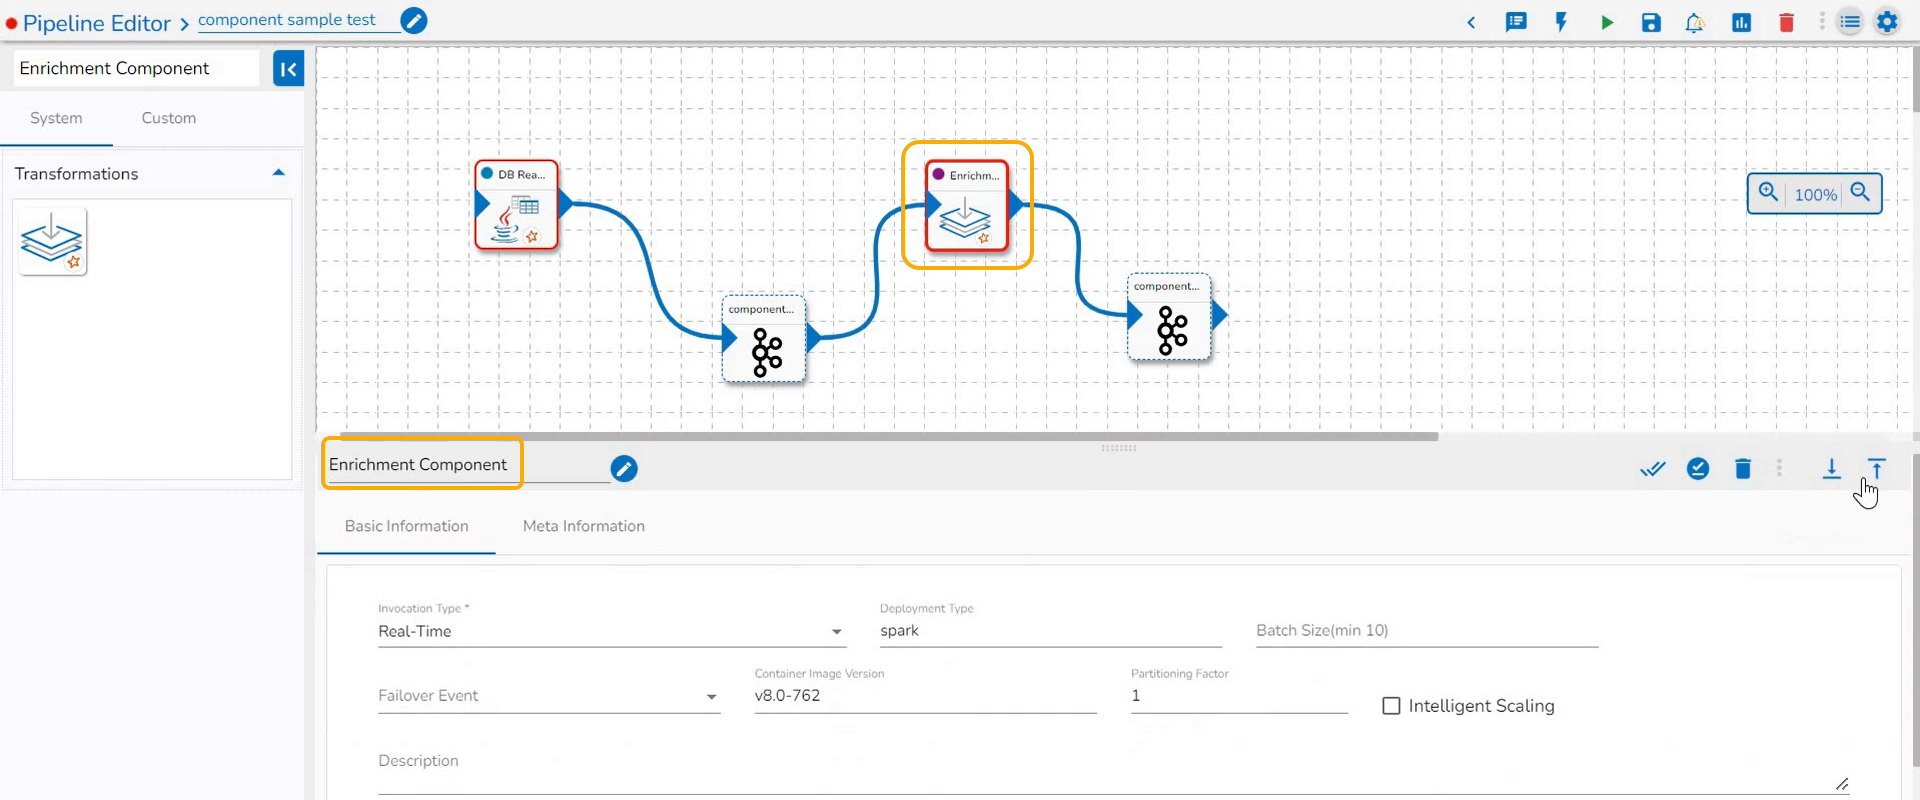Open the alert bell with warning icon
1920x800 pixels.
(1695, 22)
